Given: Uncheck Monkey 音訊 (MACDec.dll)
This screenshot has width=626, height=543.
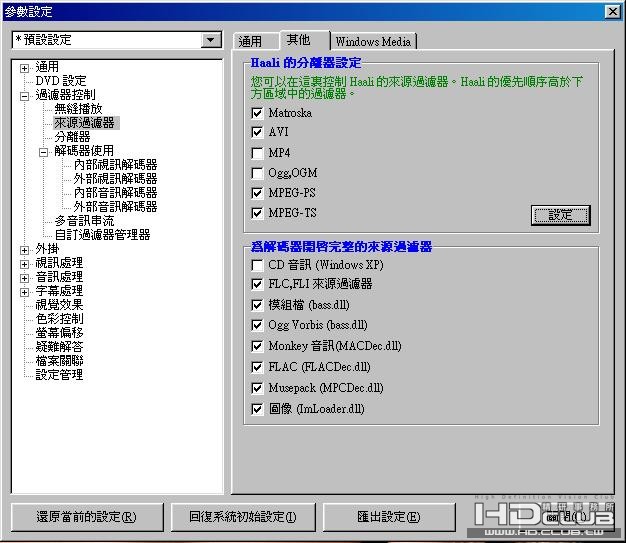Looking at the screenshot, I should click(x=257, y=346).
